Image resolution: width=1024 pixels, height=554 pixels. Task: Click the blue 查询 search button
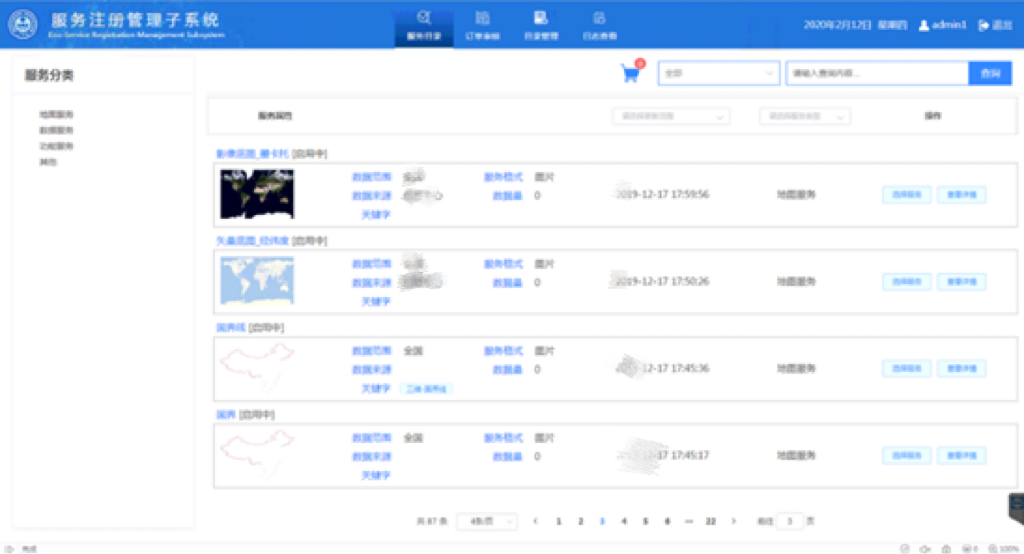(990, 73)
